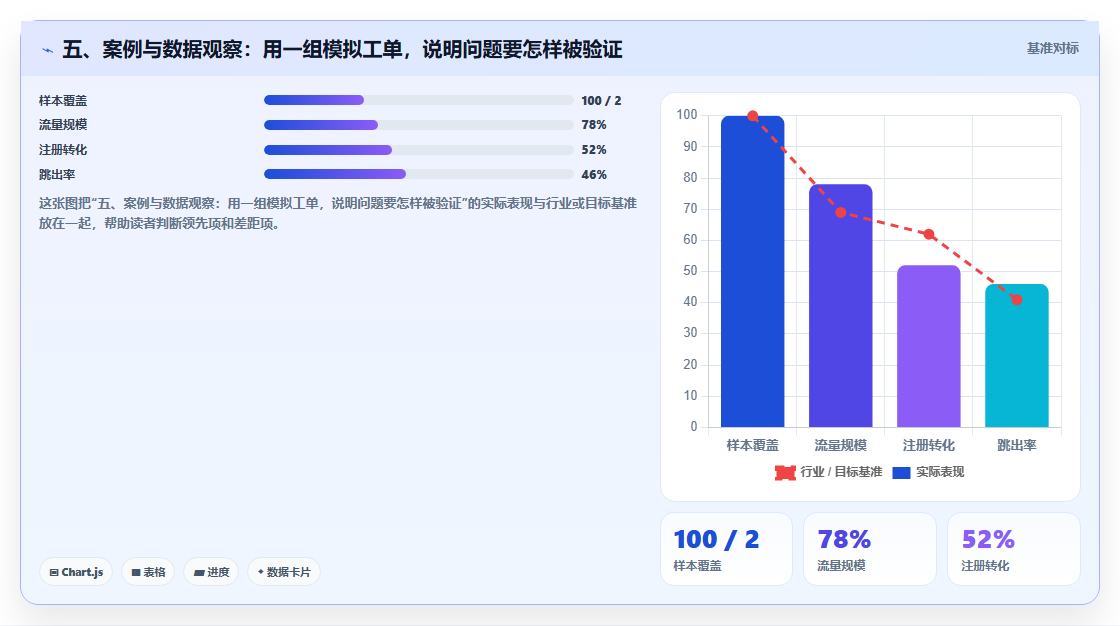The width and height of the screenshot is (1120, 626).
Task: Toggle the 实际表现 legend swatch
Action: coord(901,472)
